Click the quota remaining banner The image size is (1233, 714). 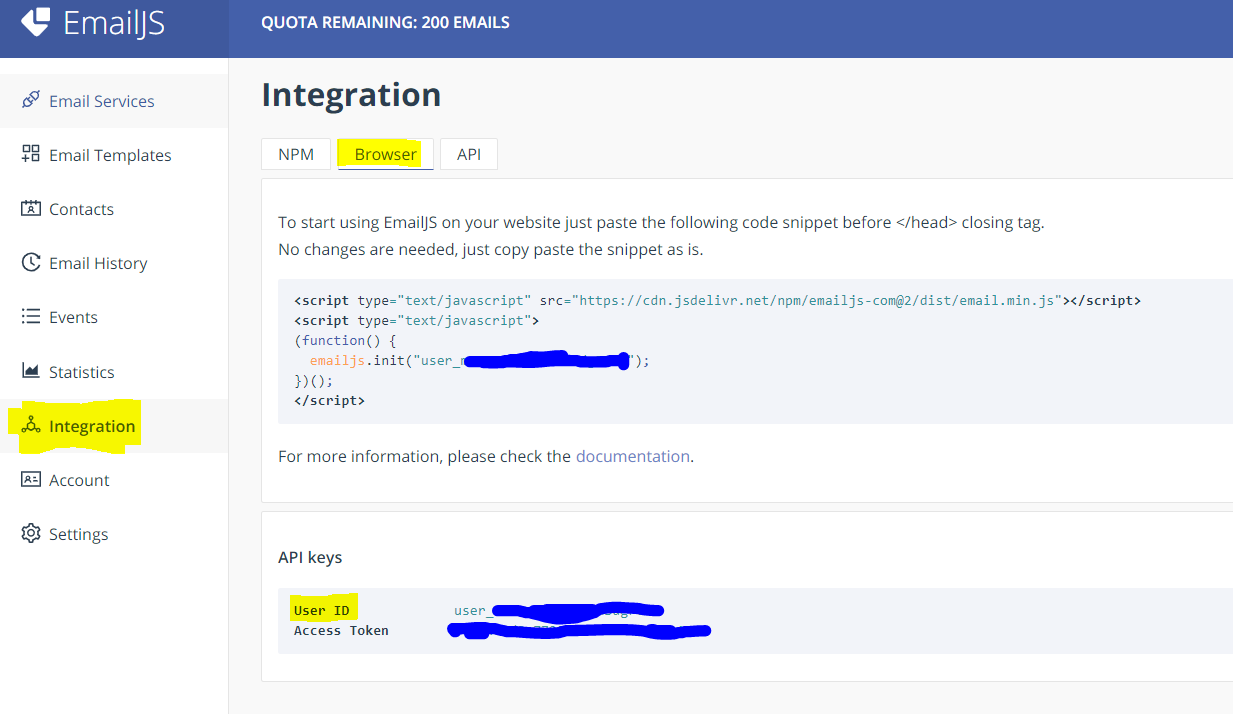pyautogui.click(x=385, y=21)
